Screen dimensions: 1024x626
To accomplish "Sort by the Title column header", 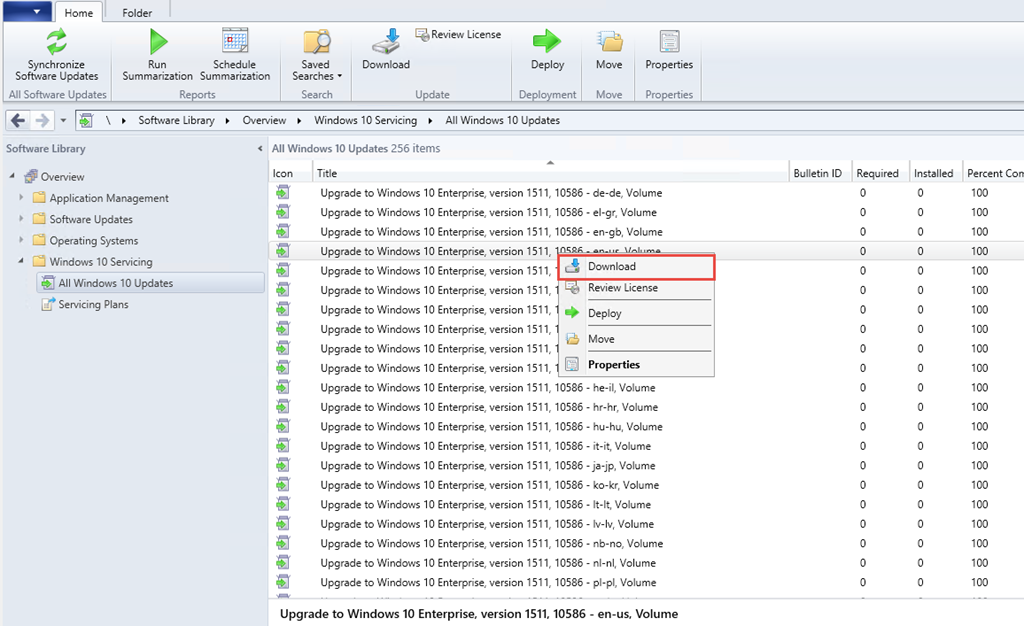I will point(551,173).
